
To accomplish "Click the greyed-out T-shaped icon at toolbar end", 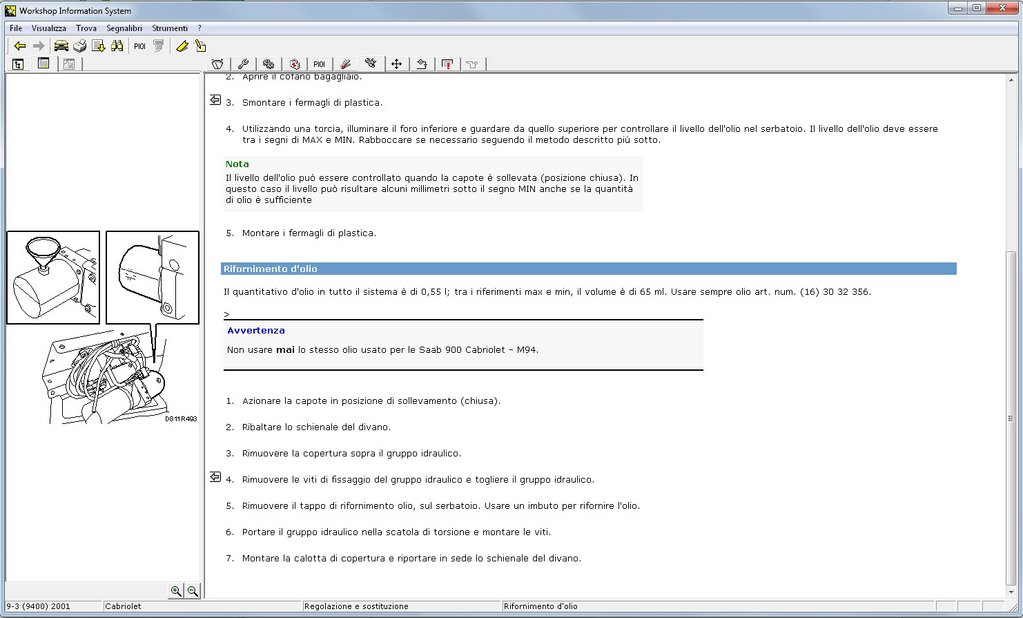I will tap(472, 64).
